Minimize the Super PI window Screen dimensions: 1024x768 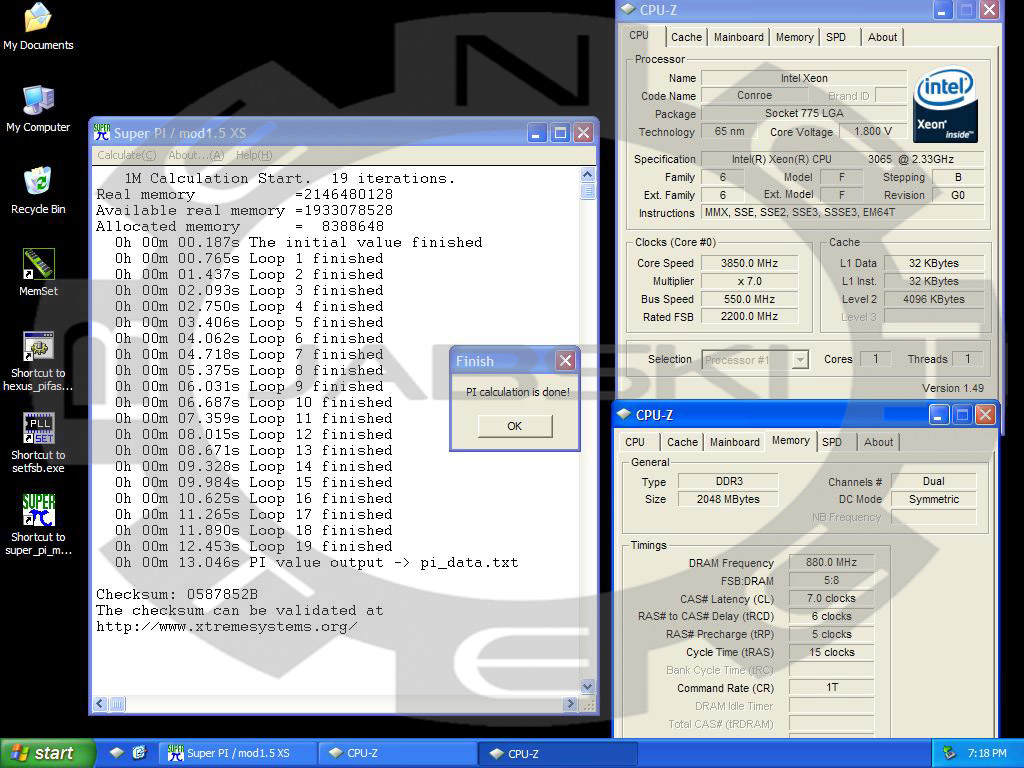(537, 133)
